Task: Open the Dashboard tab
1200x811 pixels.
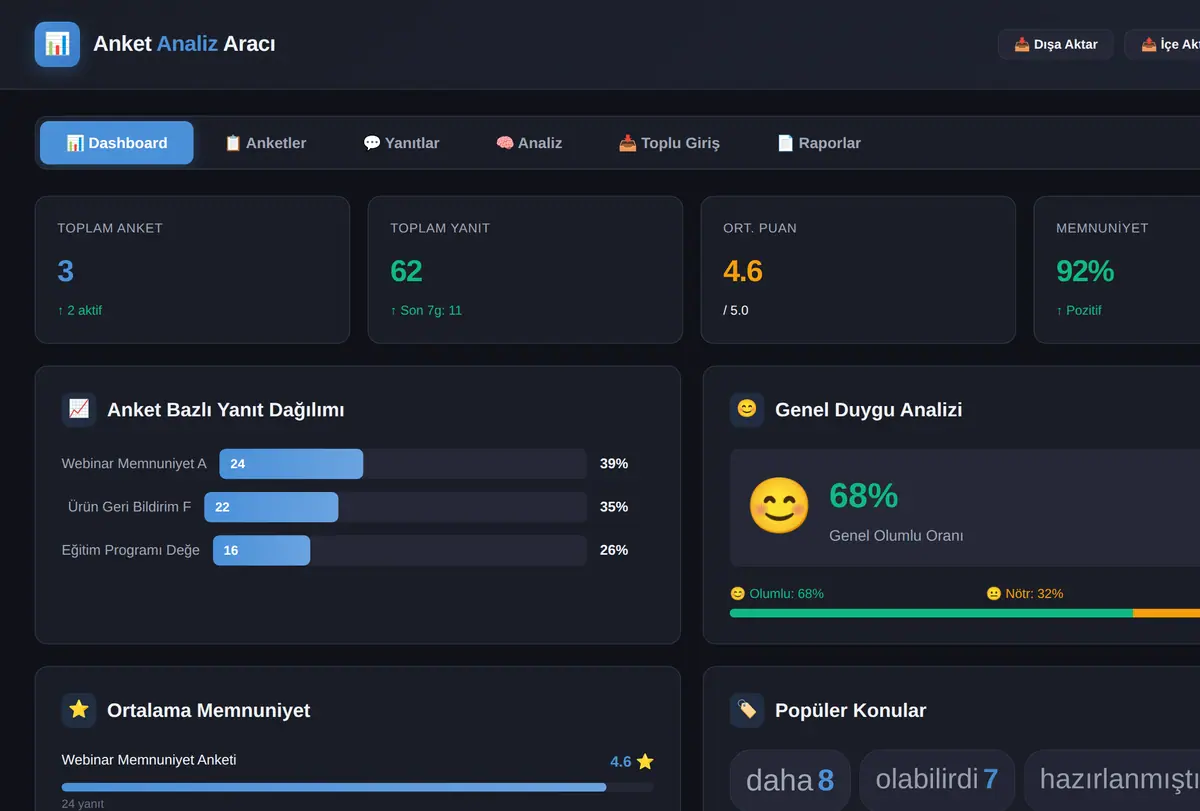Action: point(117,143)
